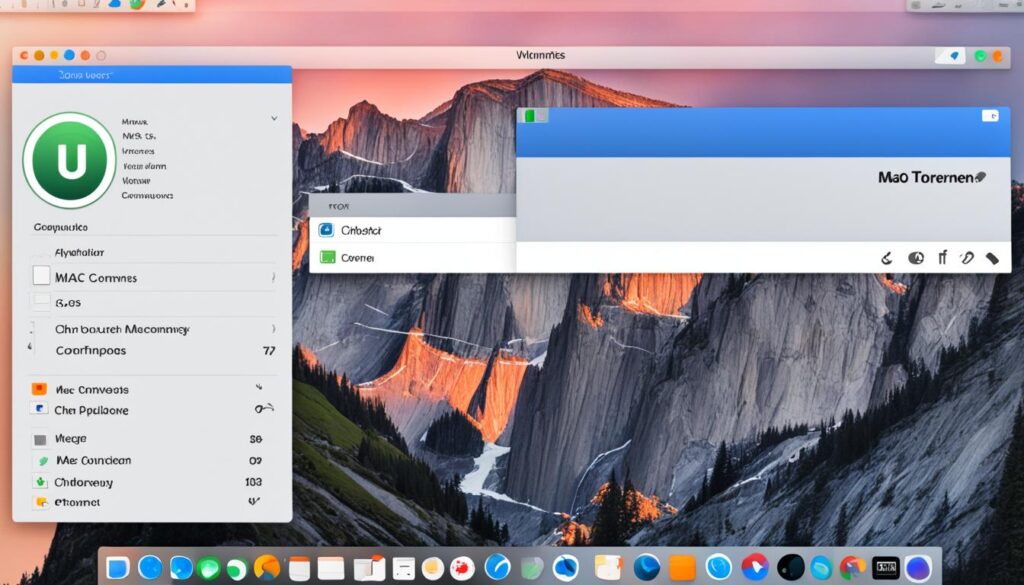1024x585 pixels.
Task: Toggle the MAC Comnves checkbox in the sidebar
Action: tap(40, 277)
